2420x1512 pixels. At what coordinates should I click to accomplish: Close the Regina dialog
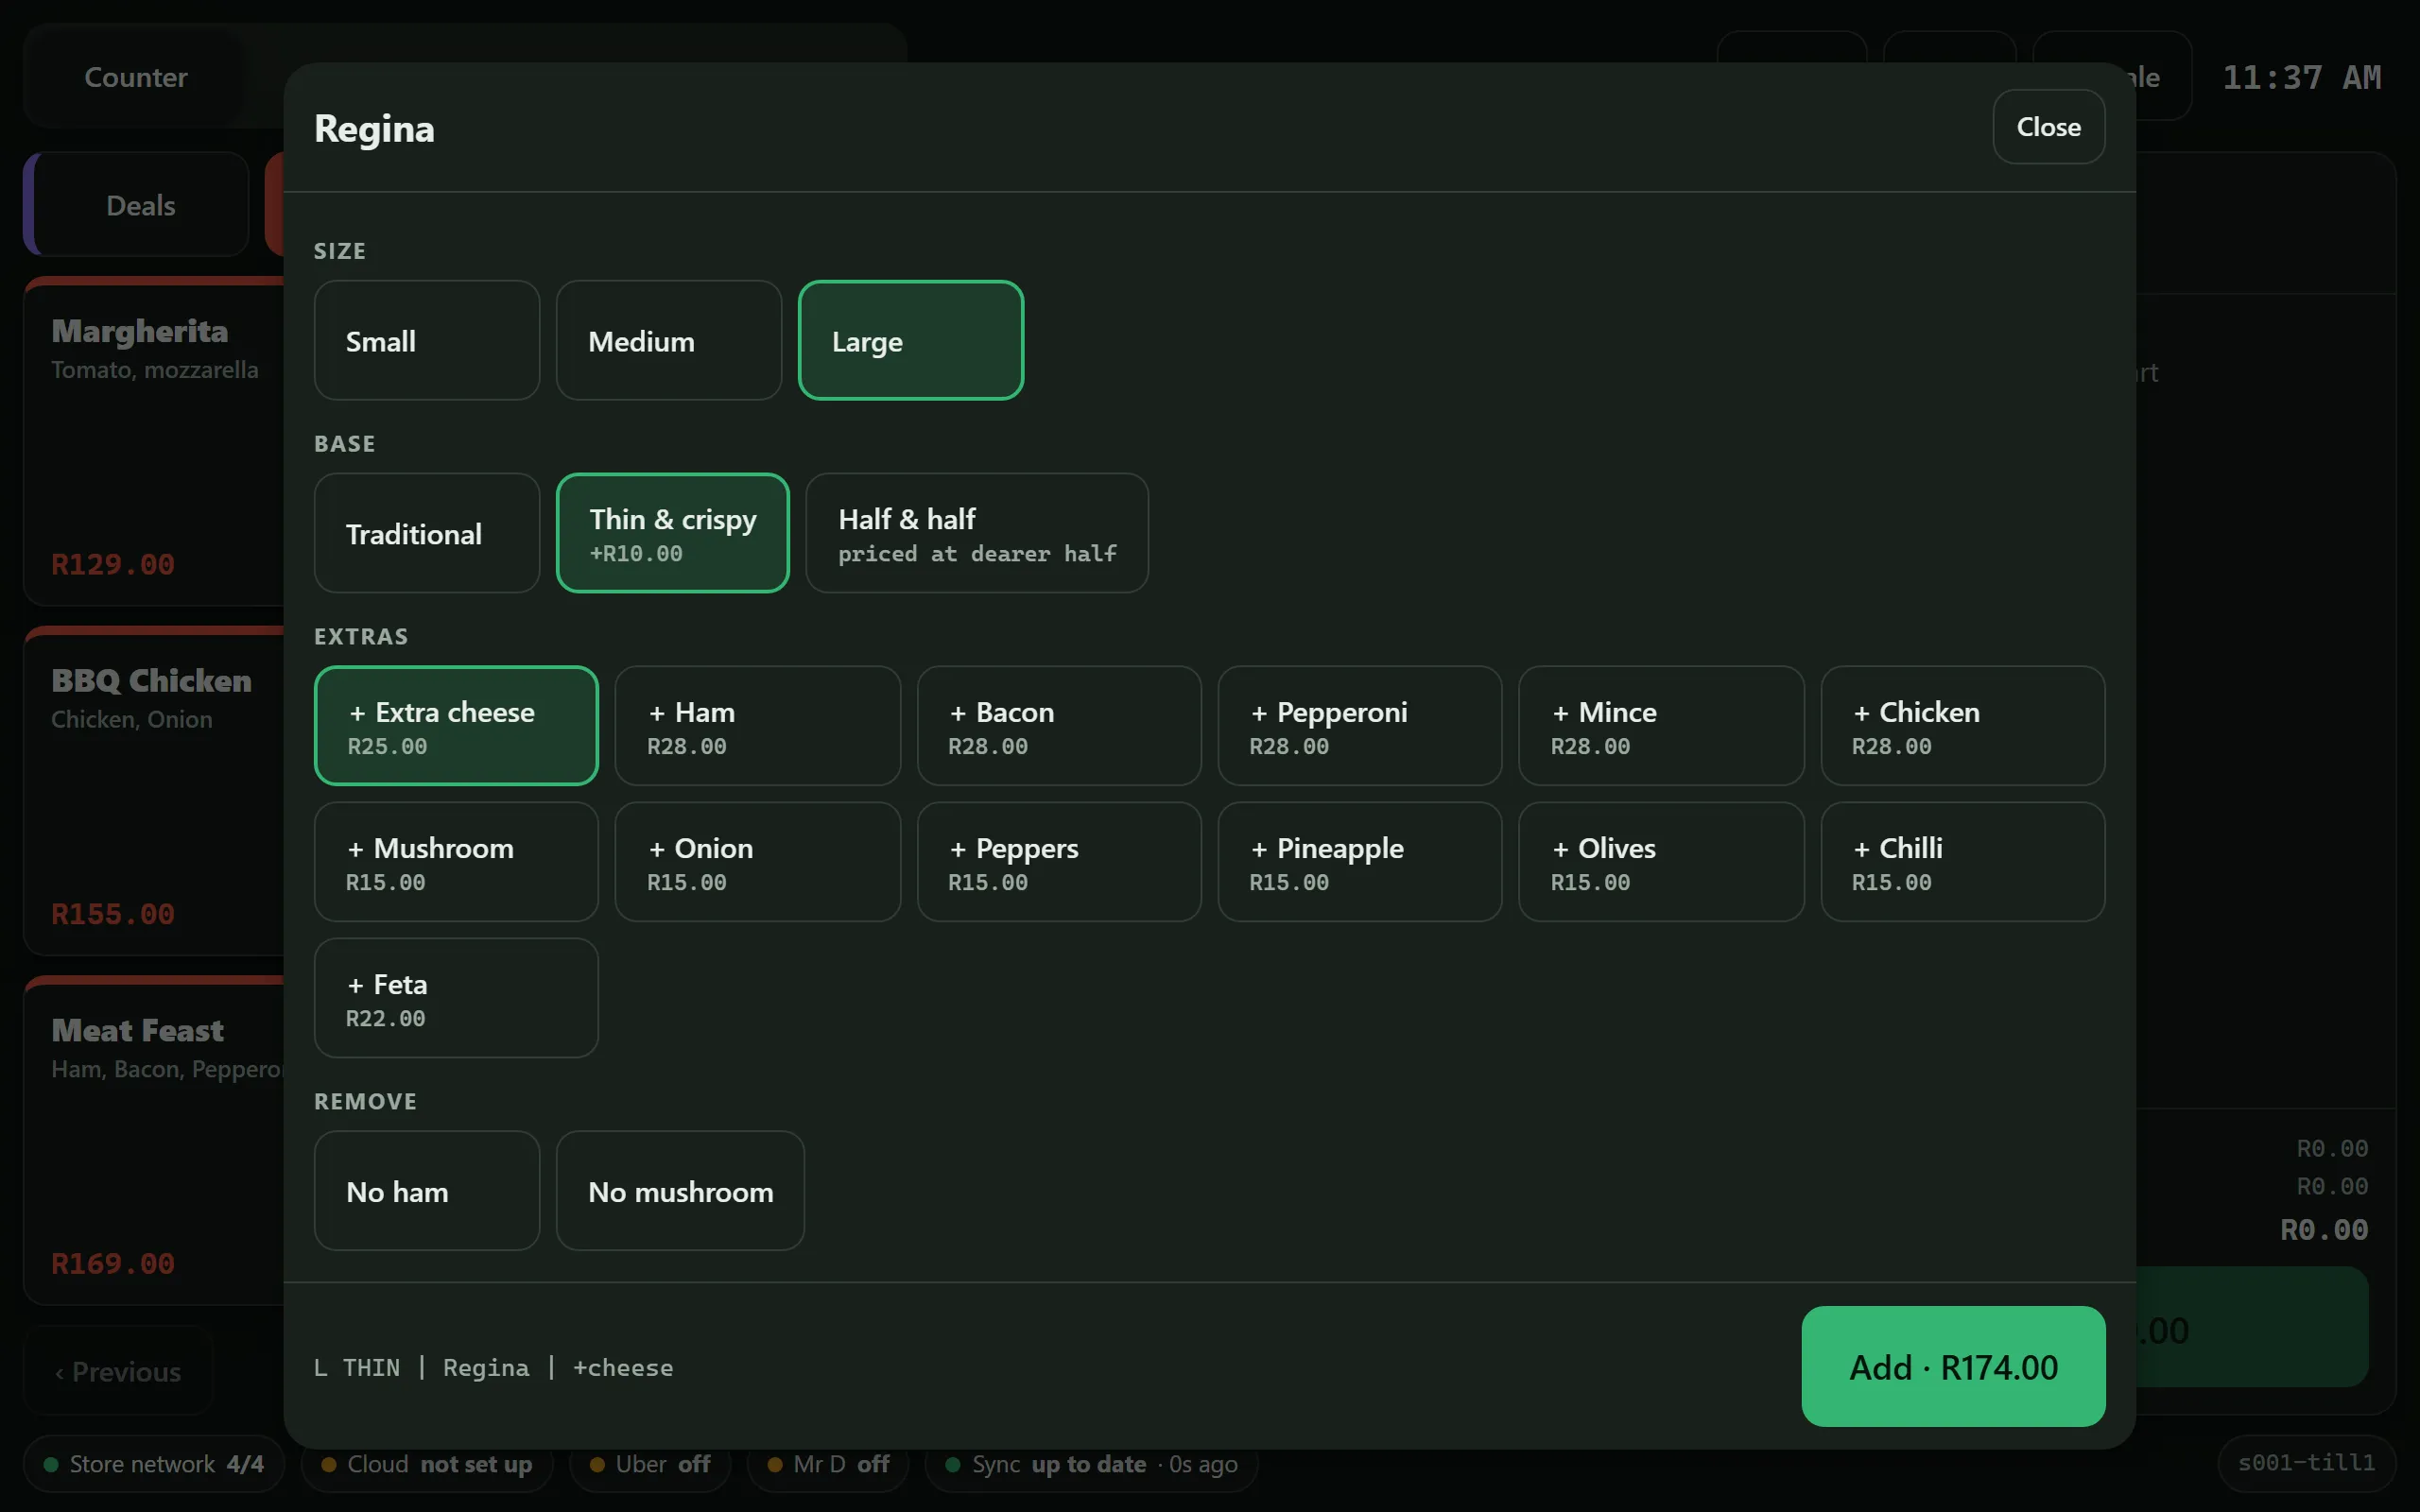[x=2049, y=127]
